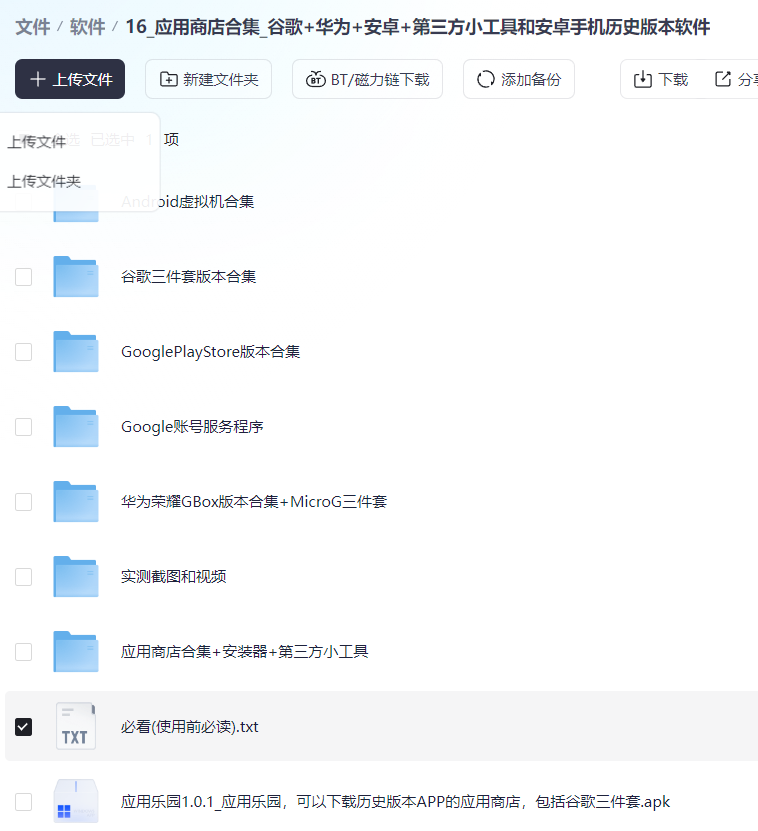
Task: Check the box for 谷歌三件套版本合集
Action: 23,277
